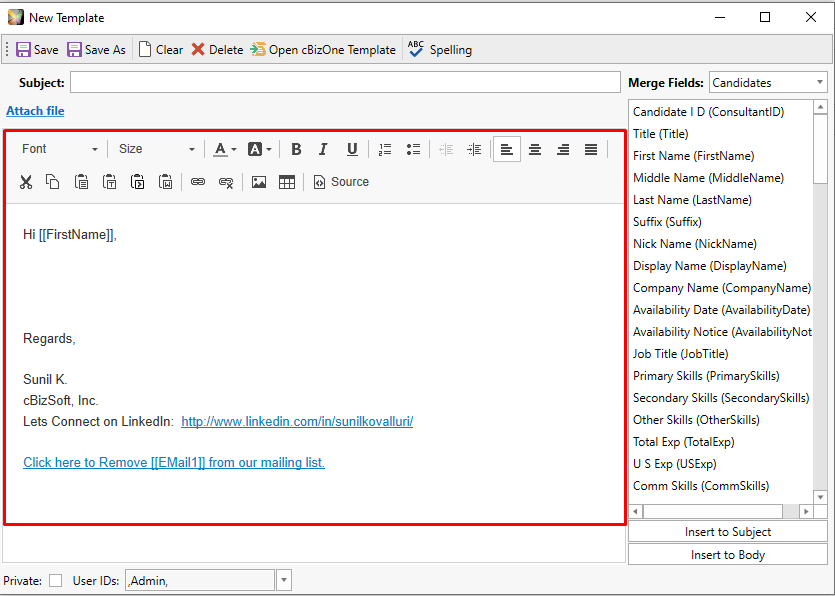Screen dimensions: 835x596
Task: Select Middle Name (MiddleName) merge field
Action: pos(708,178)
